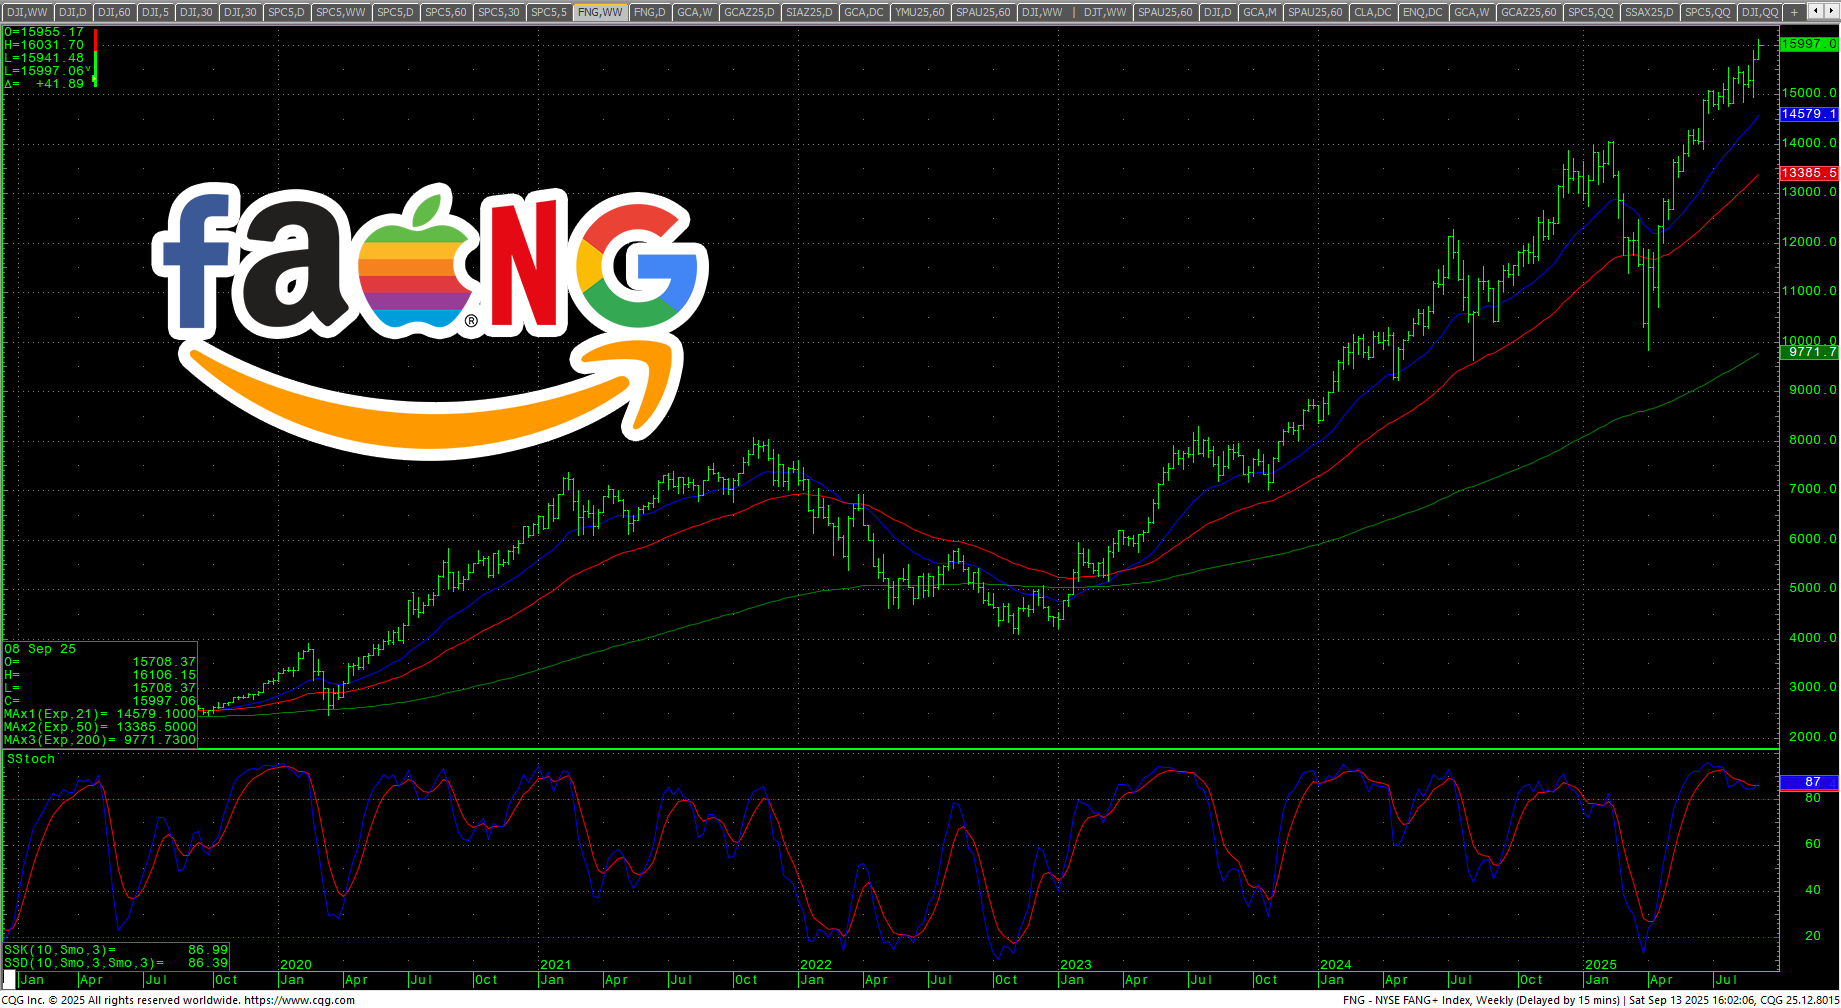
Task: Switch to the ENQ,DC tab
Action: (1422, 12)
